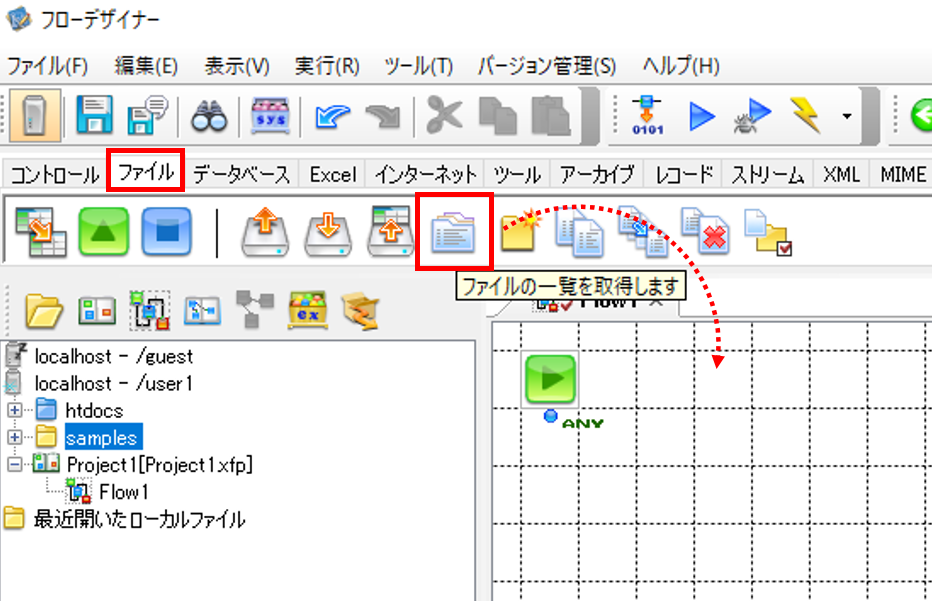Switch to the データベース component tab

coord(242,175)
